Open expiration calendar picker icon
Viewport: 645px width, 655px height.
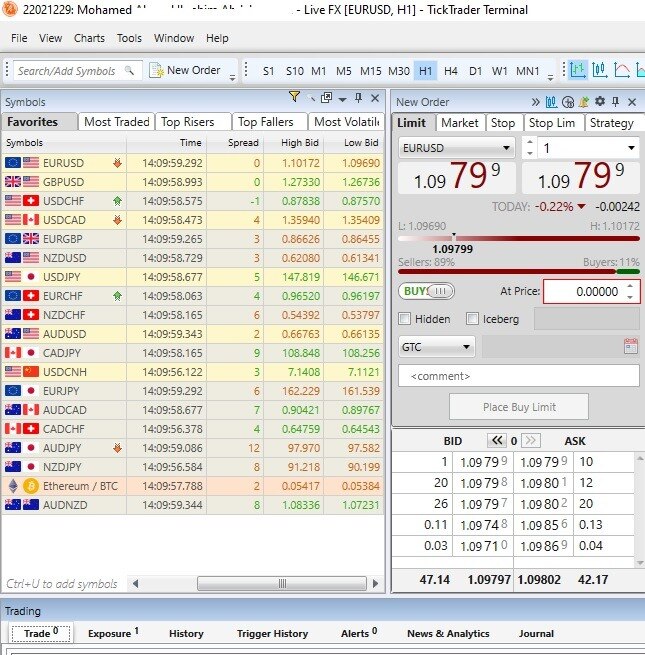630,346
